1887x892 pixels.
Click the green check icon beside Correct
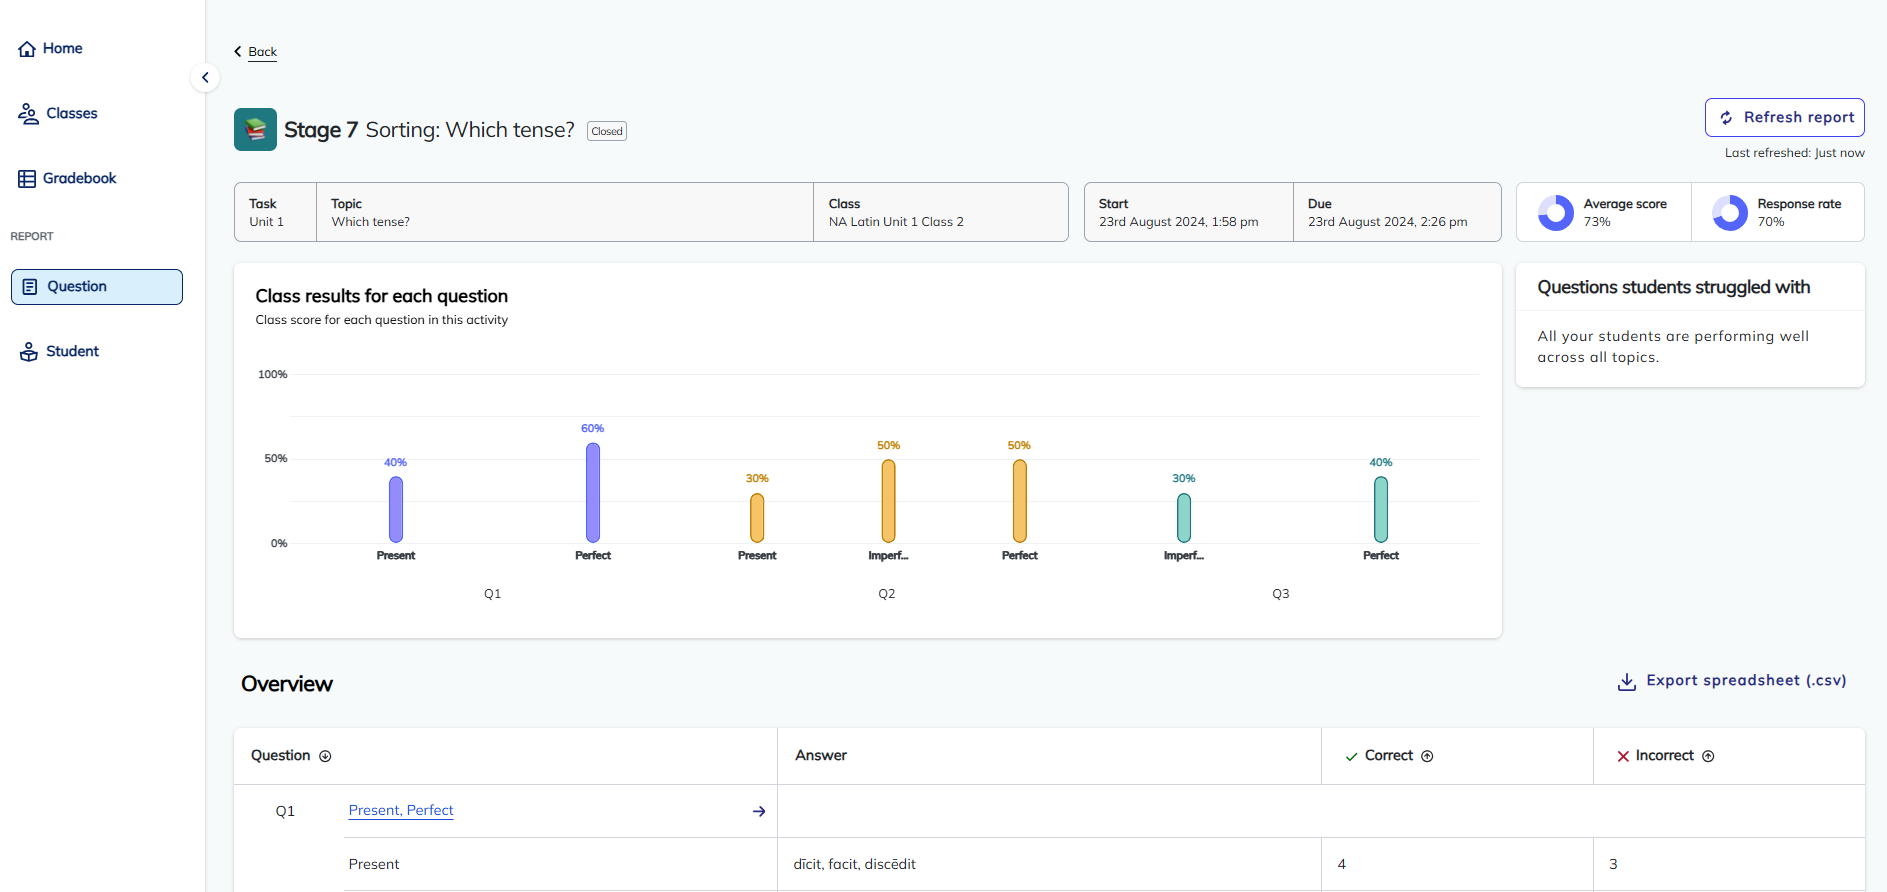(1351, 757)
